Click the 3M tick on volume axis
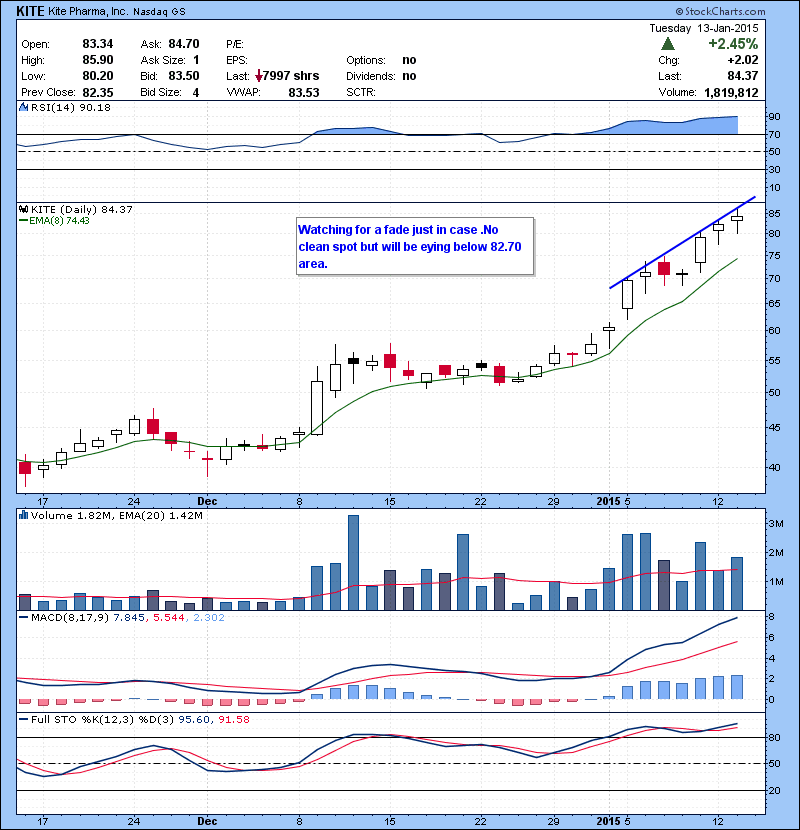The width and height of the screenshot is (800, 830). coord(776,524)
